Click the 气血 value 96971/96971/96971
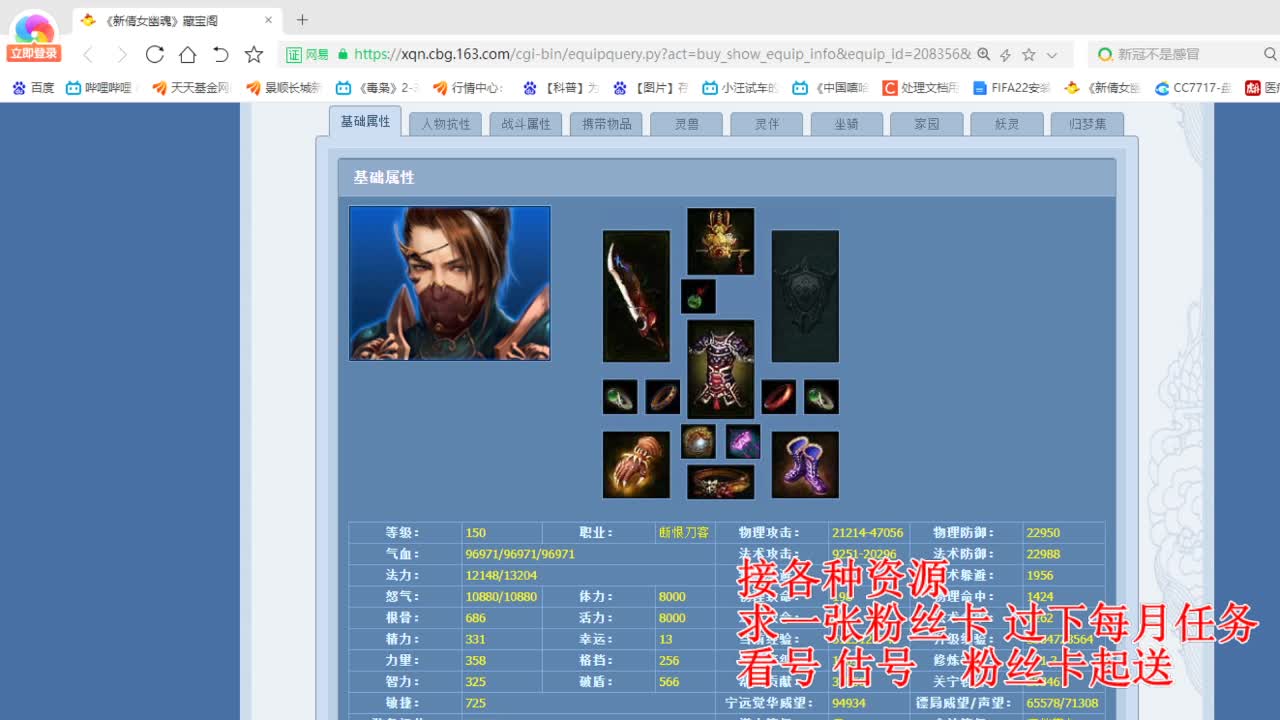This screenshot has height=720, width=1280. pyautogui.click(x=520, y=554)
